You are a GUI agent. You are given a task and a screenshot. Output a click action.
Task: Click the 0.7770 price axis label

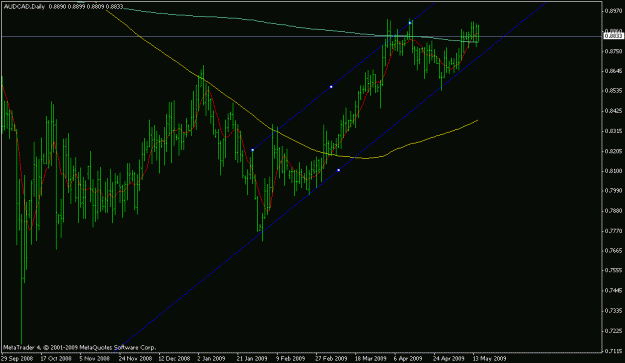coord(613,230)
